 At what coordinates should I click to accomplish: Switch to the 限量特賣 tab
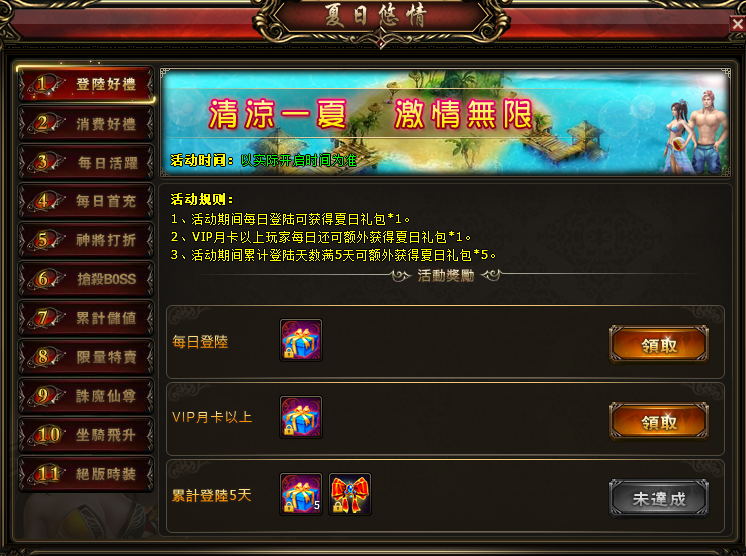point(86,357)
